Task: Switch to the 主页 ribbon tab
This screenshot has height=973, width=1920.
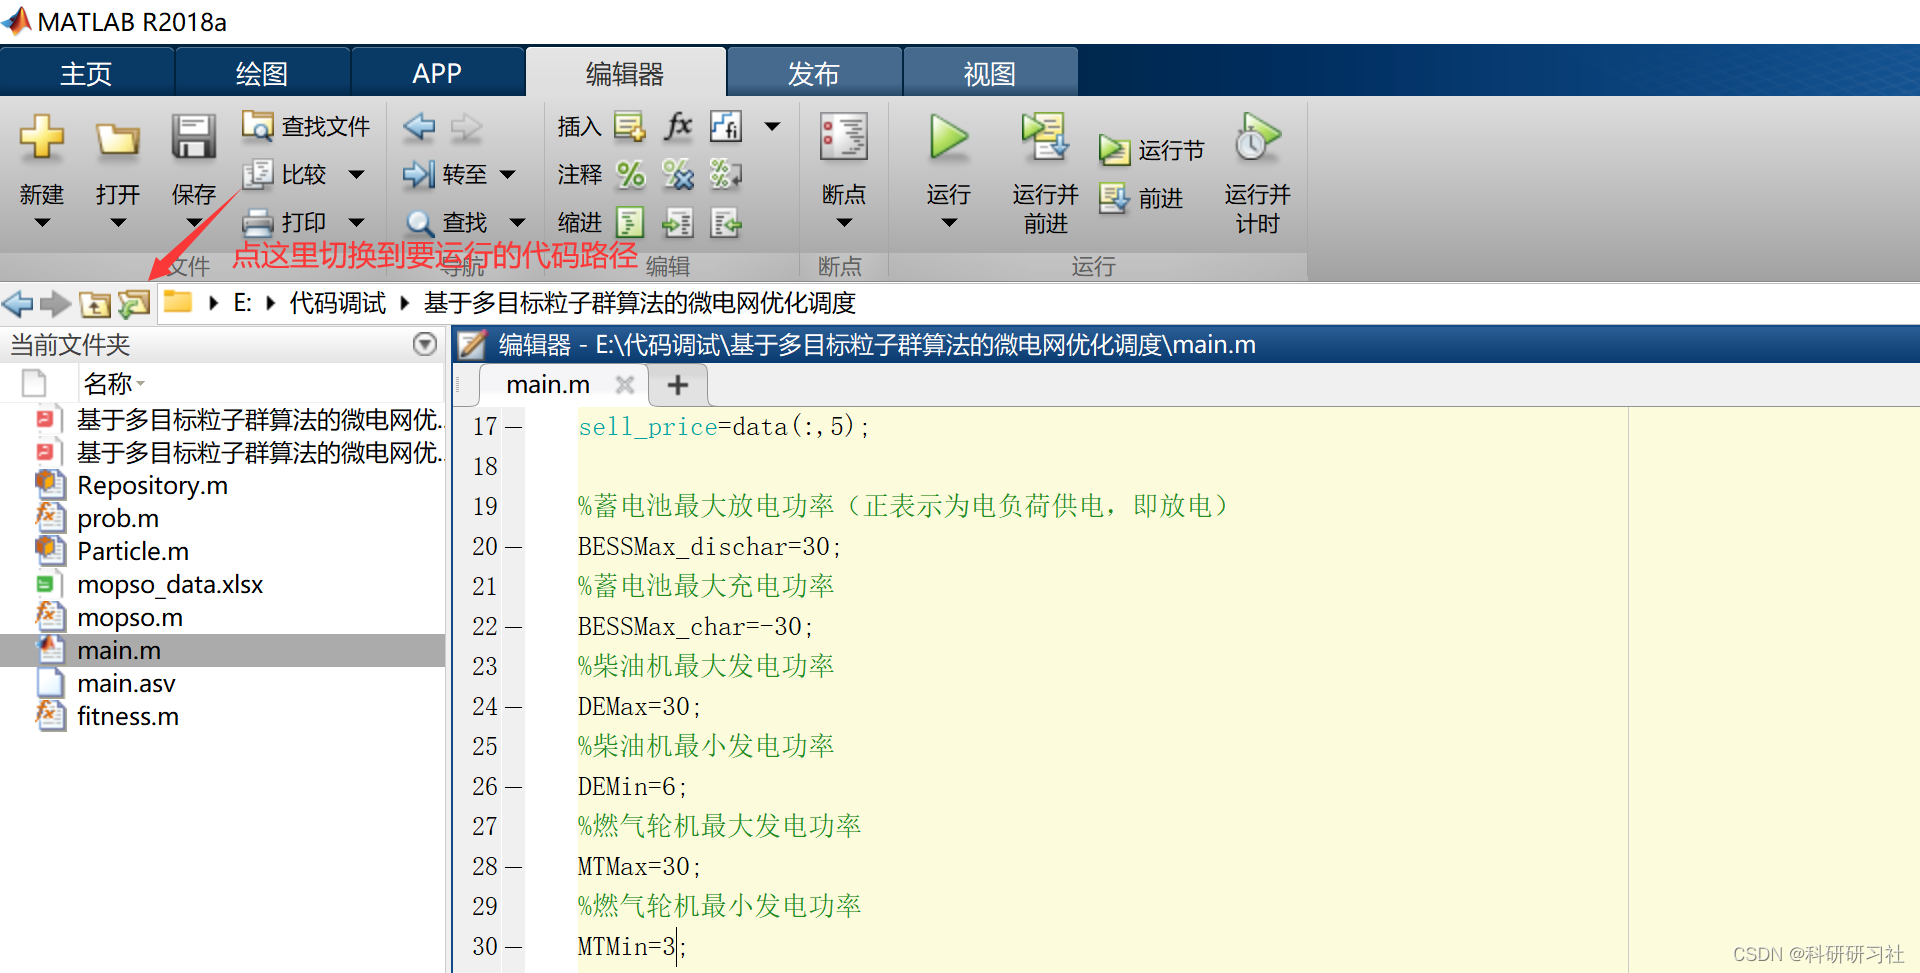Action: point(87,72)
